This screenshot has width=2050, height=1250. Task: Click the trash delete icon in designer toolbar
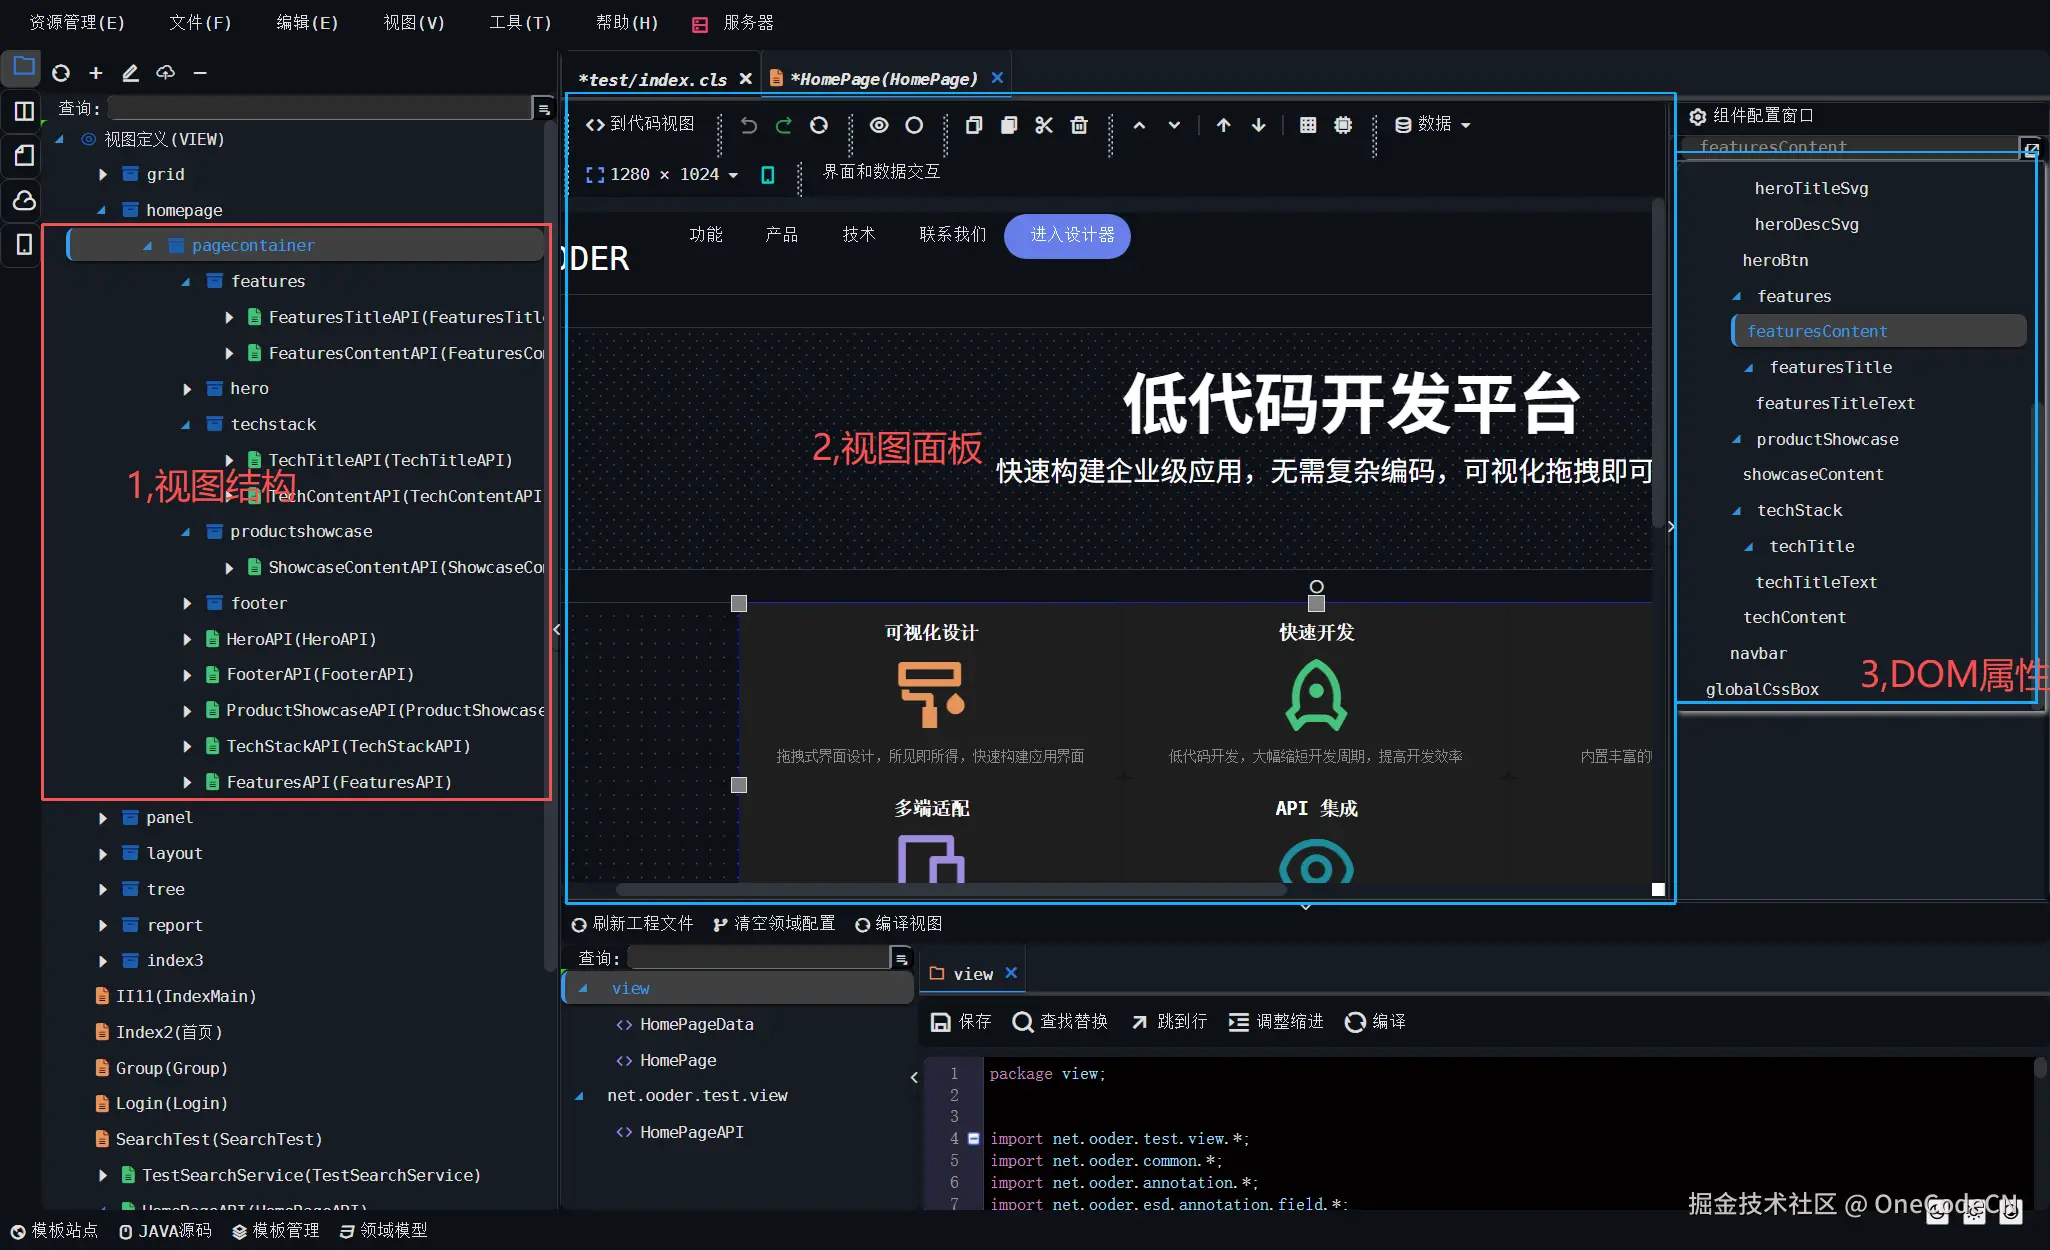pyautogui.click(x=1079, y=125)
